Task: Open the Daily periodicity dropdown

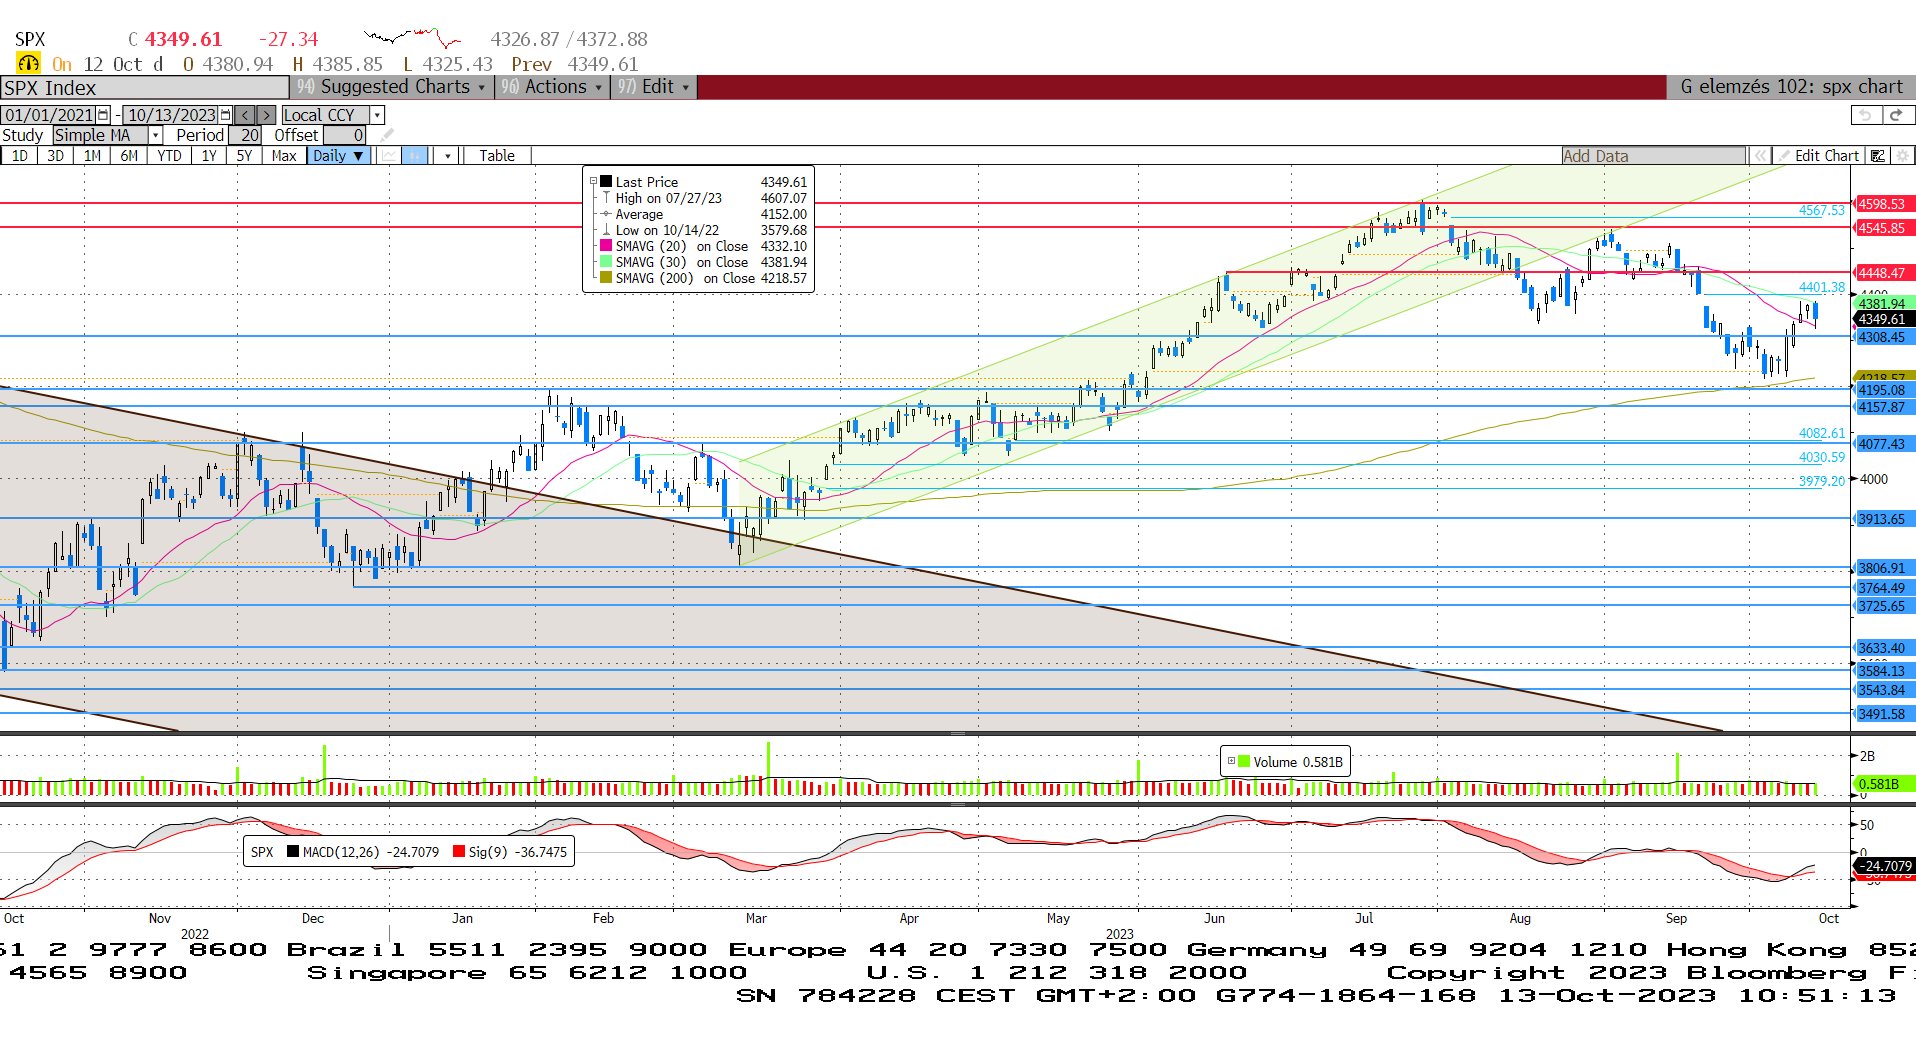Action: click(340, 155)
